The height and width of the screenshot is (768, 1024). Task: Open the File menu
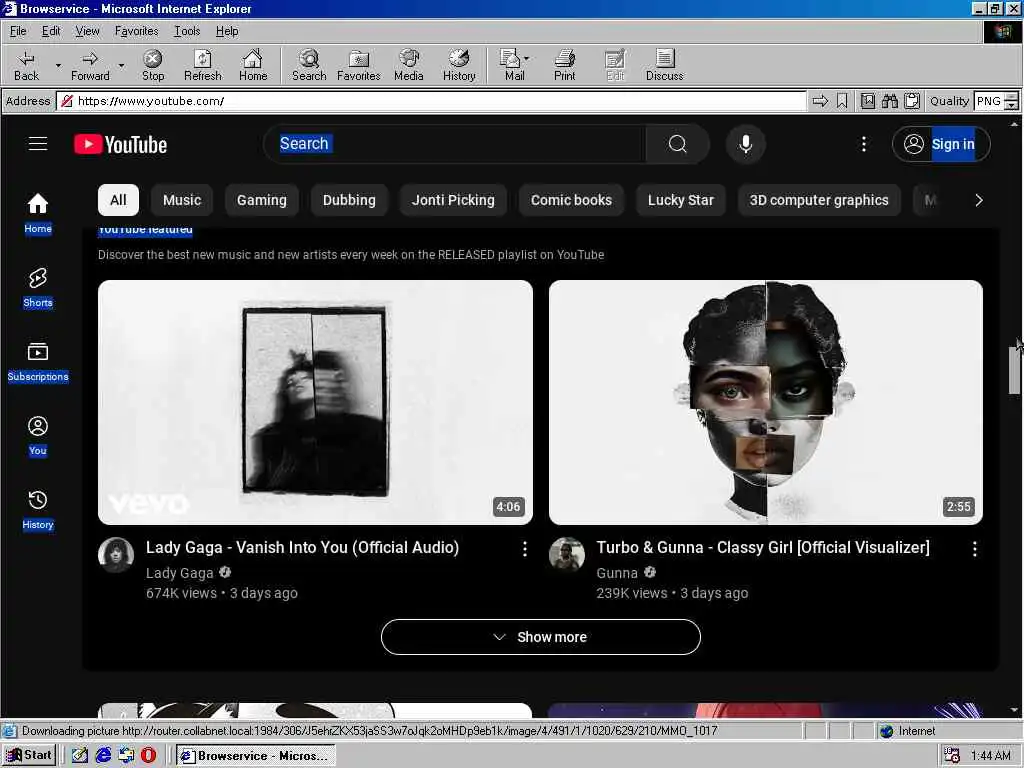click(18, 31)
